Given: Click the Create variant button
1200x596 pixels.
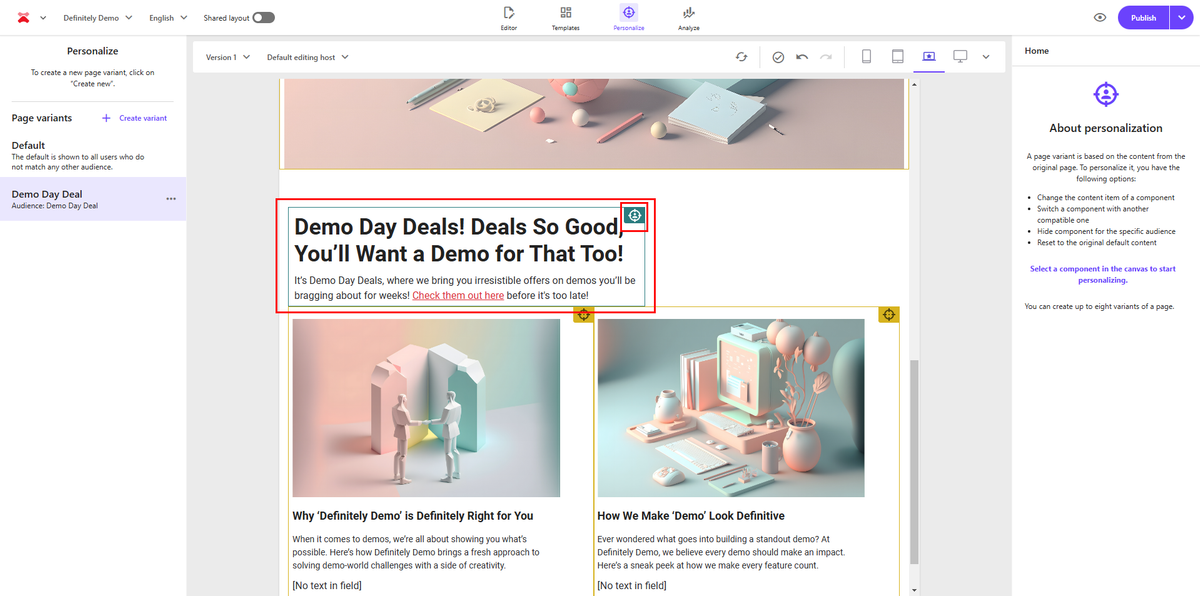Looking at the screenshot, I should (x=134, y=118).
